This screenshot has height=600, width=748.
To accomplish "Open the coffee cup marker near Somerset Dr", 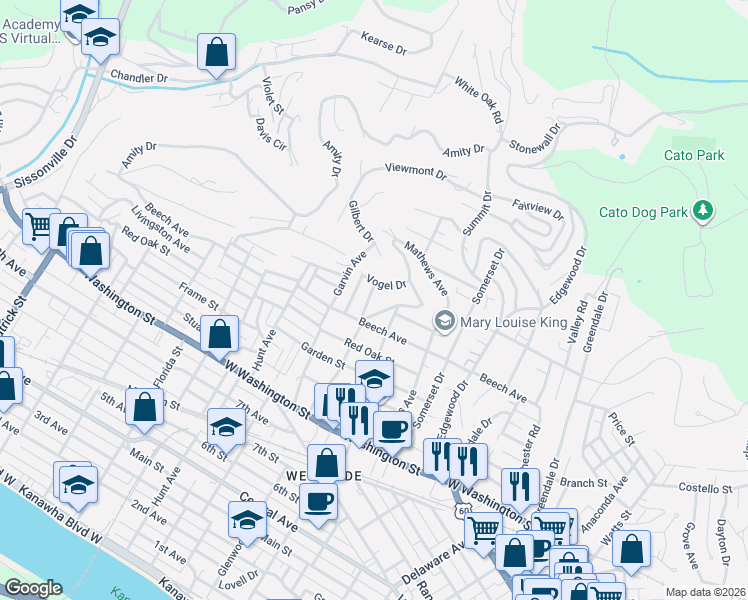I will click(x=392, y=432).
